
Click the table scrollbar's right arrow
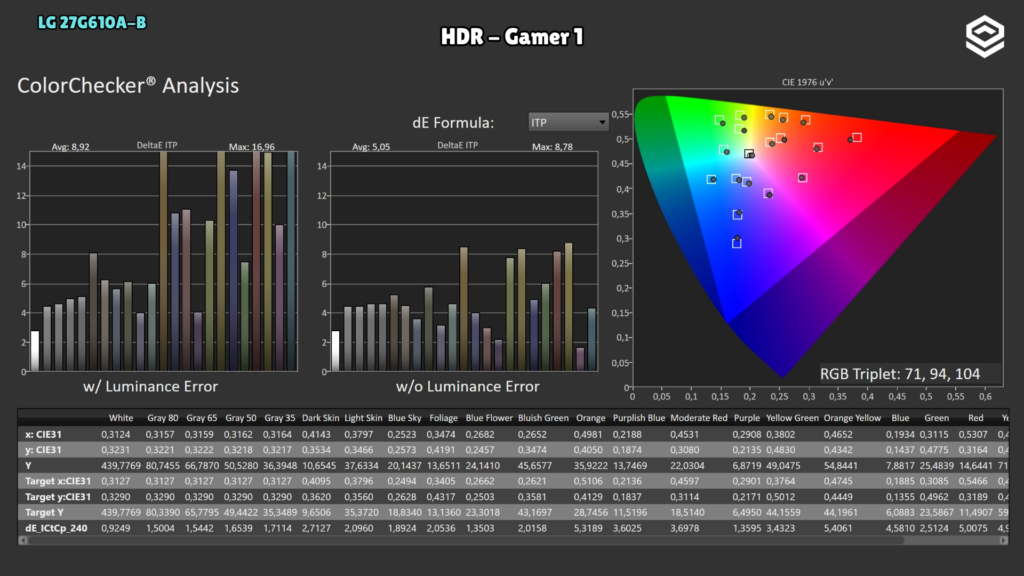1004,540
